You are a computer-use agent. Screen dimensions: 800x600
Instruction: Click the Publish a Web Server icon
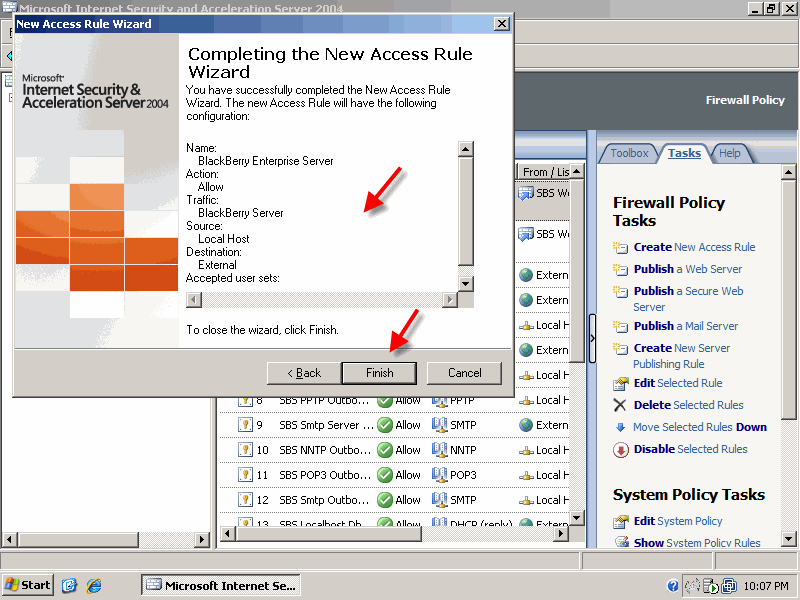620,269
